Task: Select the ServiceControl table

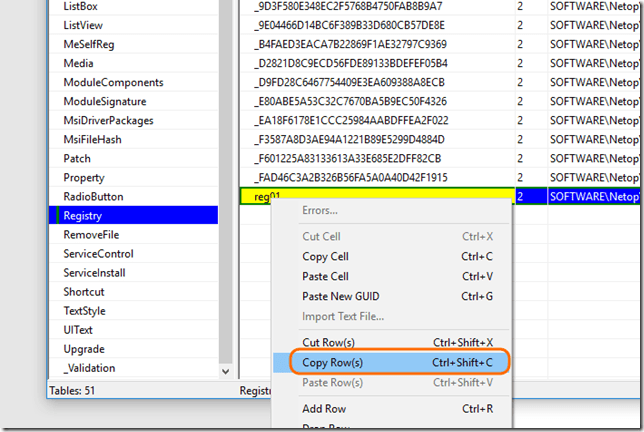Action: coord(98,254)
